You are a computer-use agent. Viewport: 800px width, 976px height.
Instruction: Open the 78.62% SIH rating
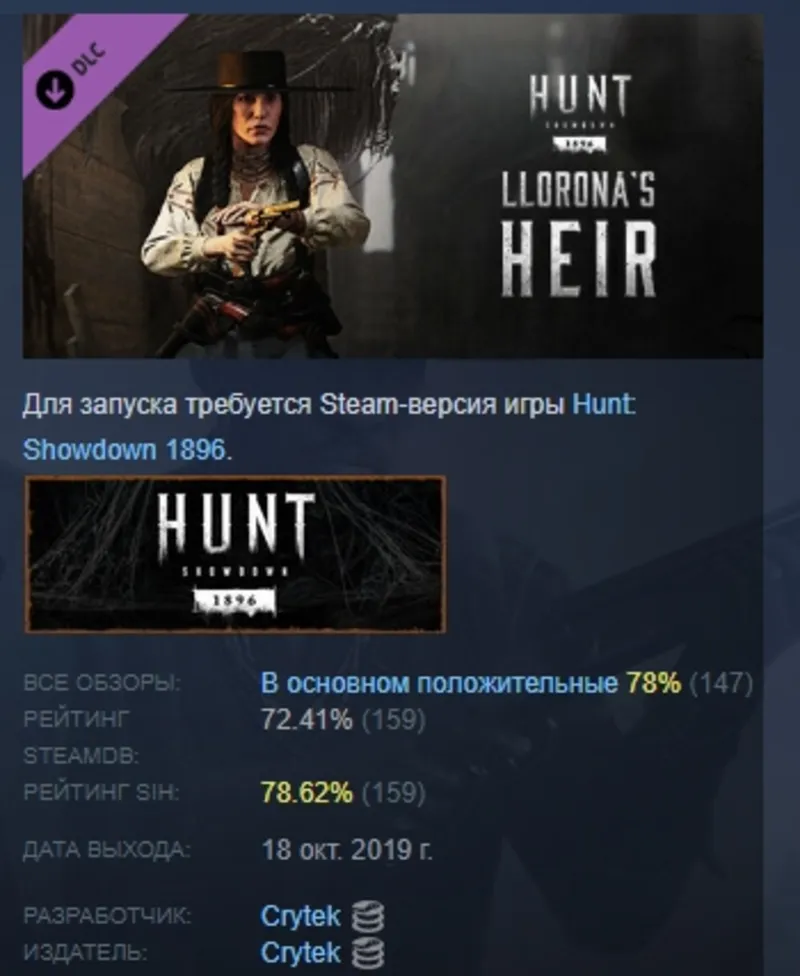tap(306, 792)
